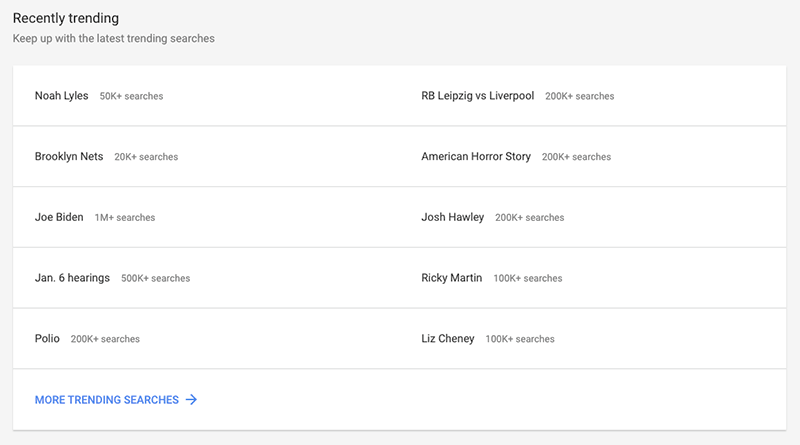800x445 pixels.
Task: Click the 1M+ searches count for Joe Biden
Action: click(125, 218)
